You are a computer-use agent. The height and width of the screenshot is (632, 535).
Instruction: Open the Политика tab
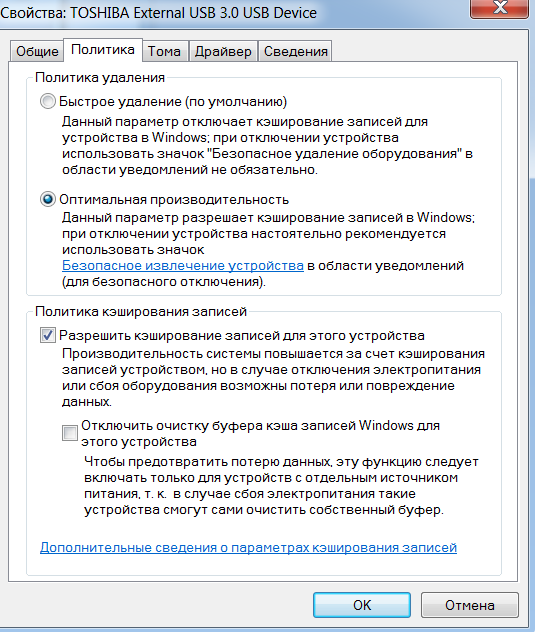pos(103,50)
